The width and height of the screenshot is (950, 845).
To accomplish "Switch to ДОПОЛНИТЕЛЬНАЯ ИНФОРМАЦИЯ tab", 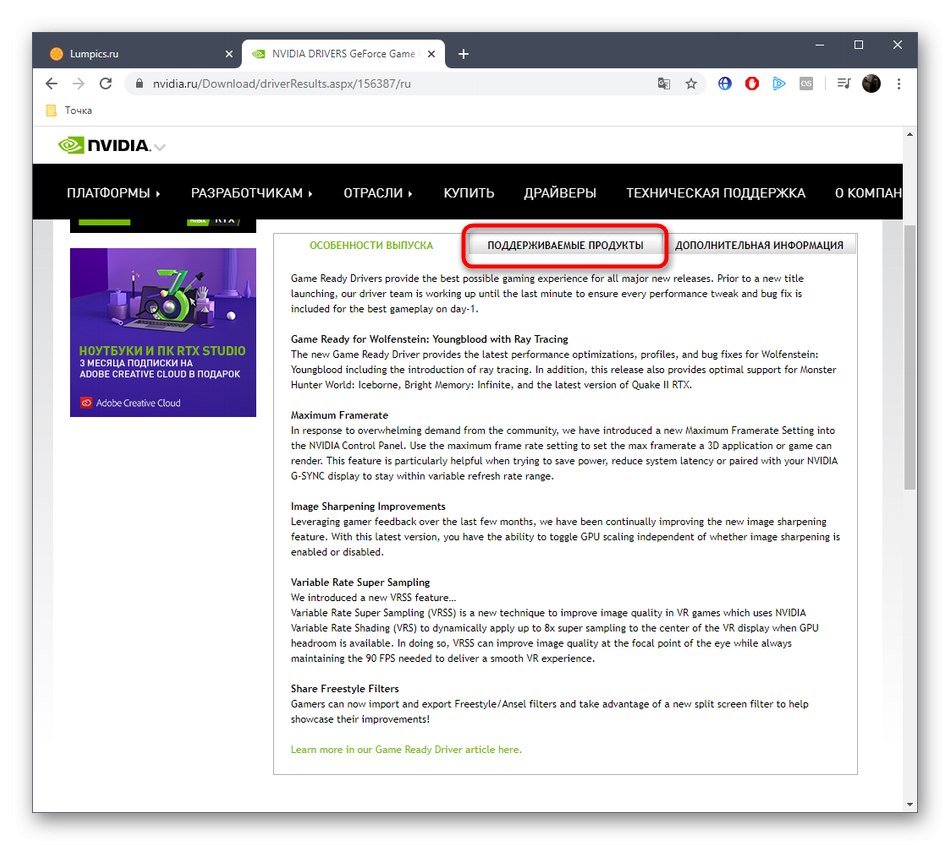I will click(759, 245).
